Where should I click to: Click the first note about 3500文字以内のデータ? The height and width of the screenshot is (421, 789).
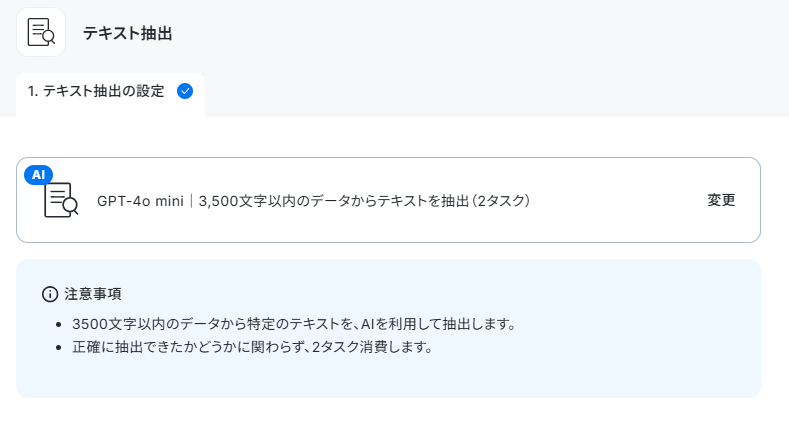[x=294, y=324]
